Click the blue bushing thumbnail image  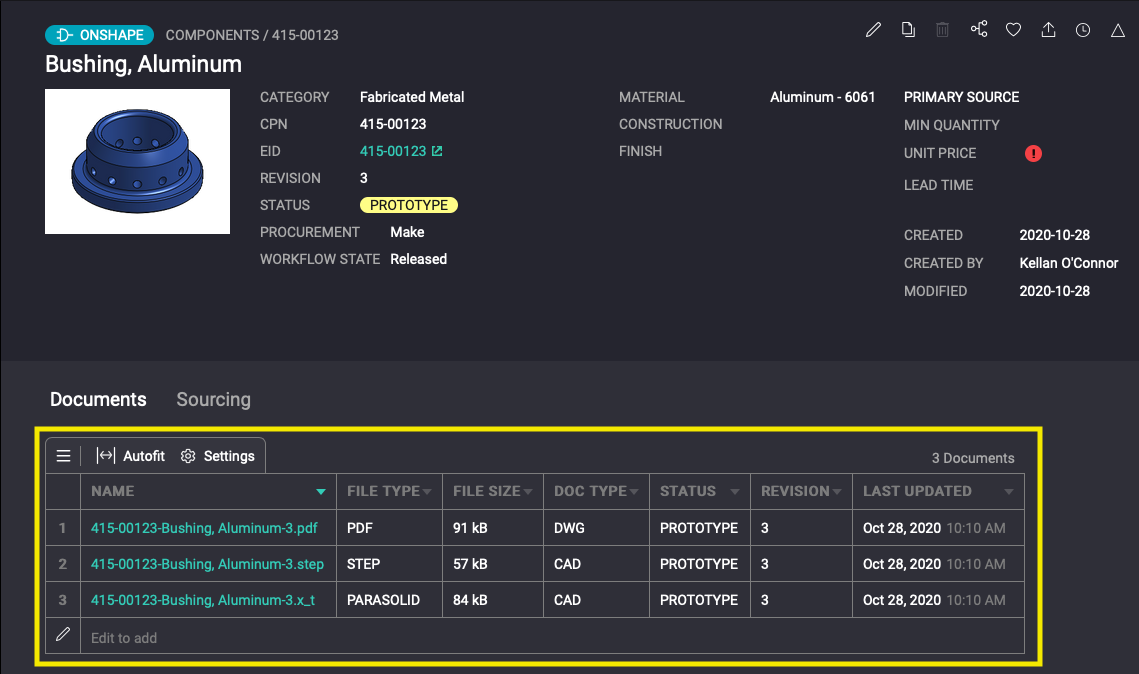tap(137, 162)
